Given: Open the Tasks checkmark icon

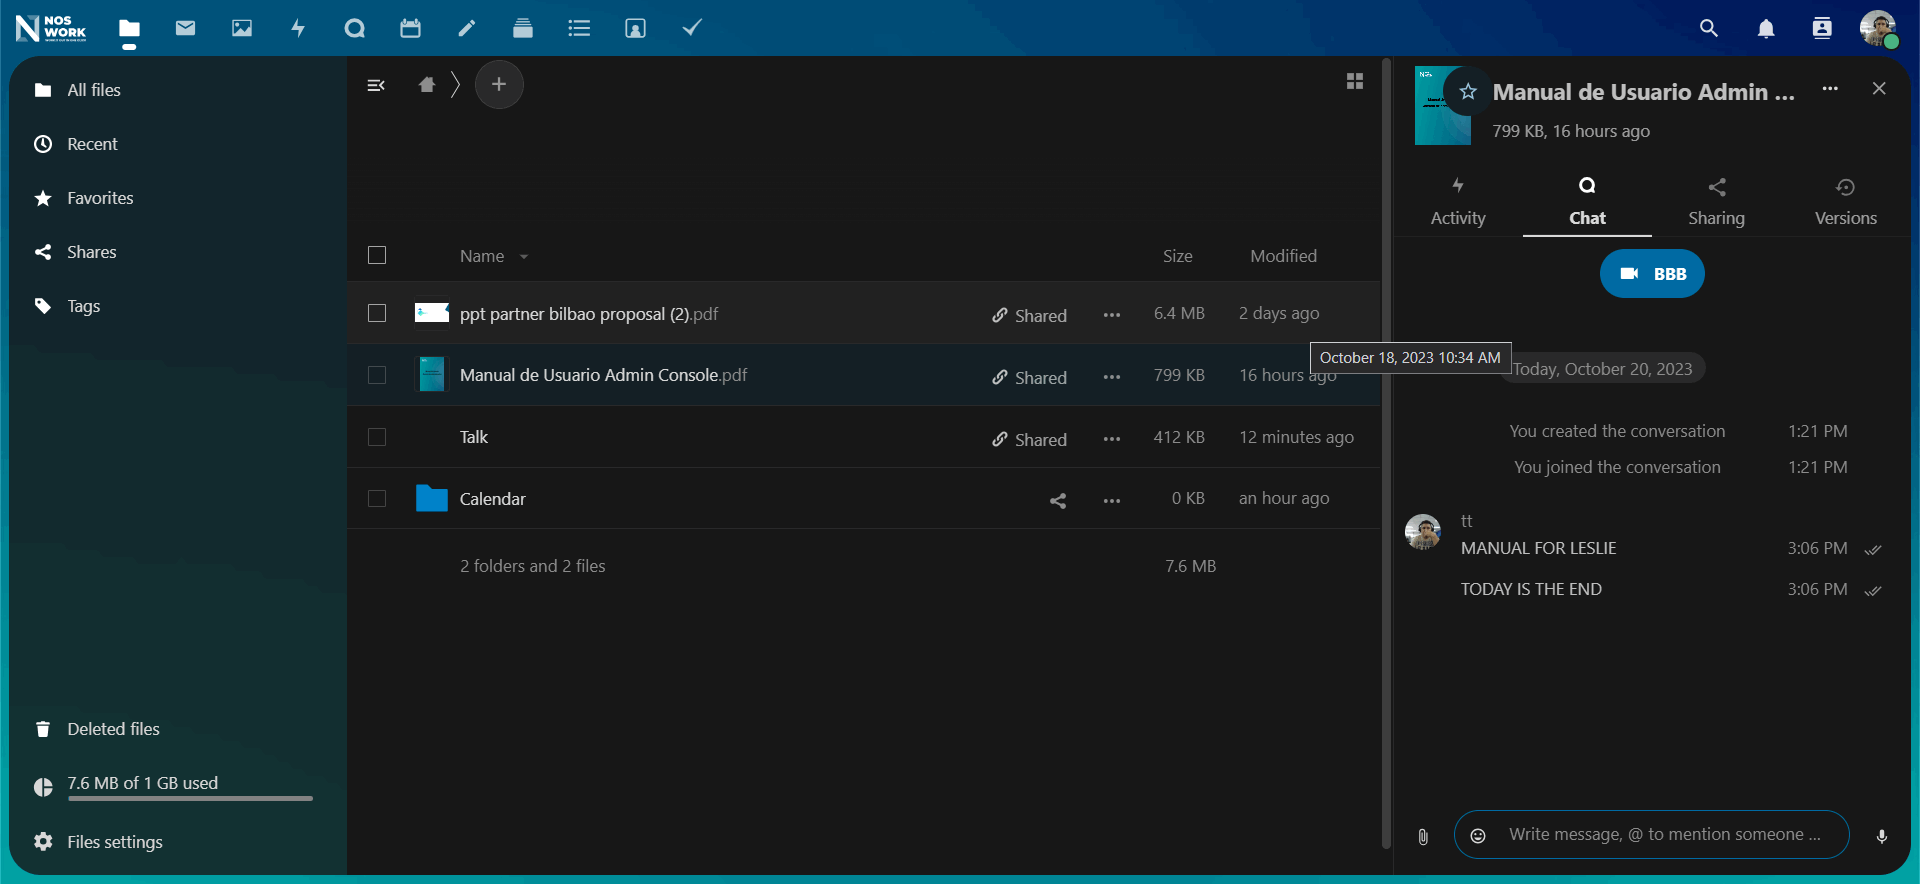Looking at the screenshot, I should coord(691,28).
